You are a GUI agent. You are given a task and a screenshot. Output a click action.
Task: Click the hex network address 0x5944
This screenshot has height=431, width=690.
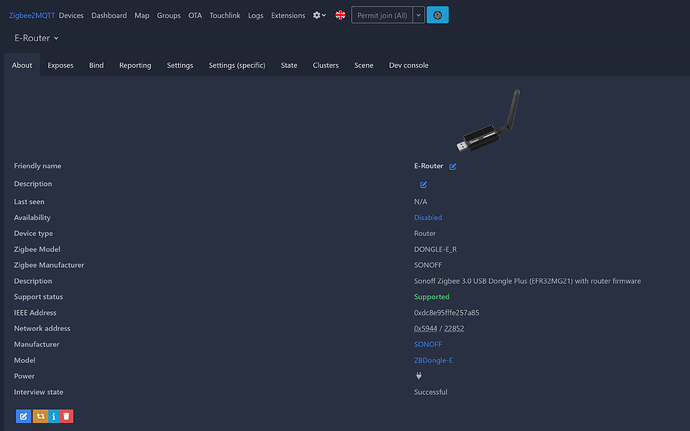pos(426,328)
